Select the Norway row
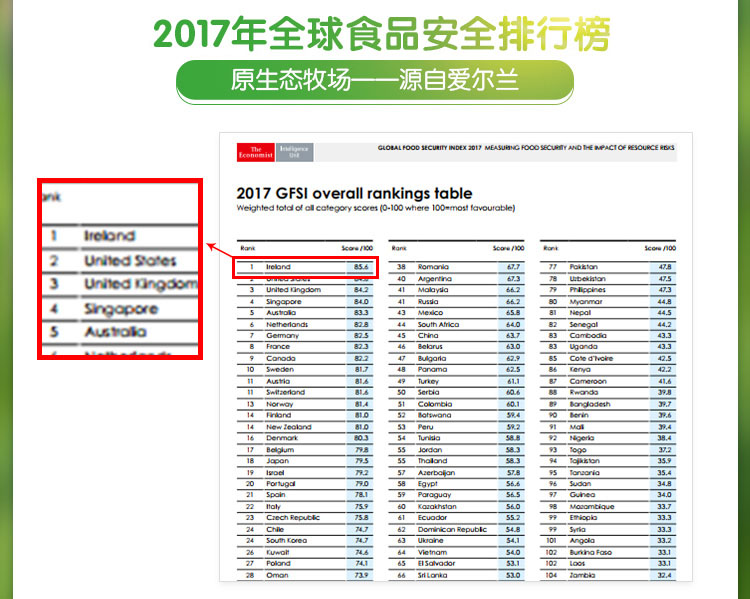750x599 pixels. (305, 404)
